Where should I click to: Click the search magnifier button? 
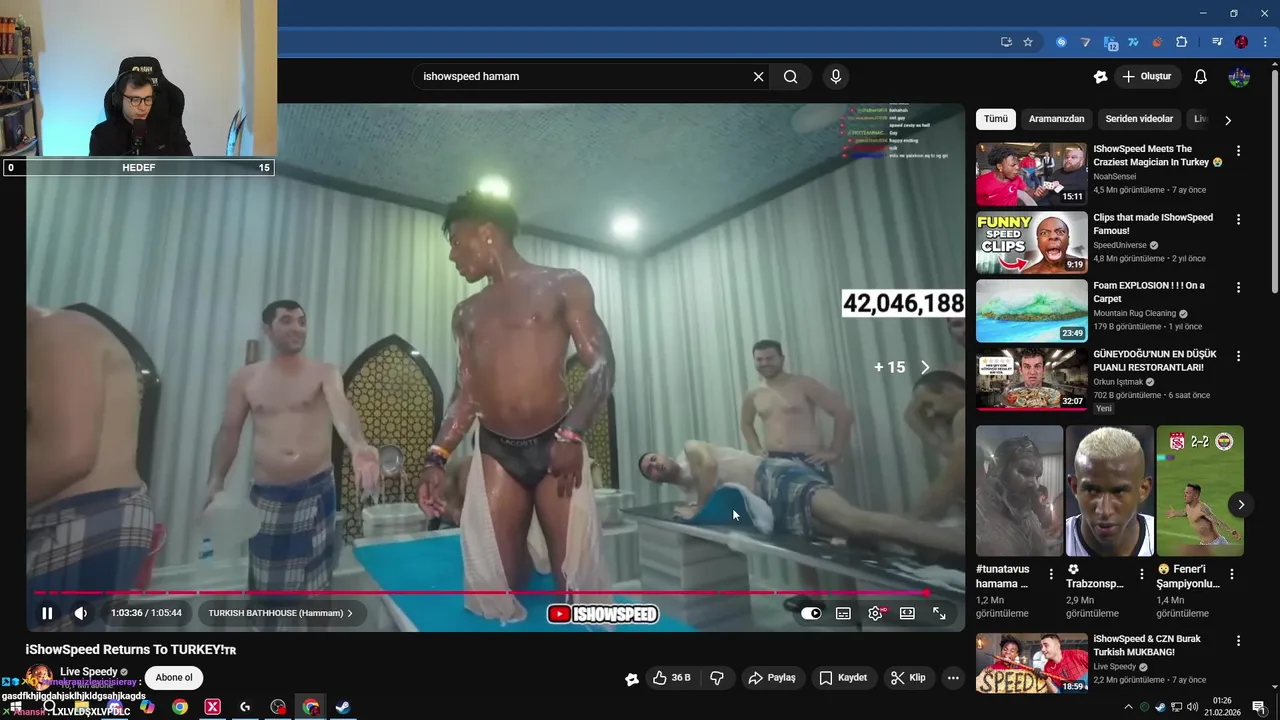coord(791,76)
